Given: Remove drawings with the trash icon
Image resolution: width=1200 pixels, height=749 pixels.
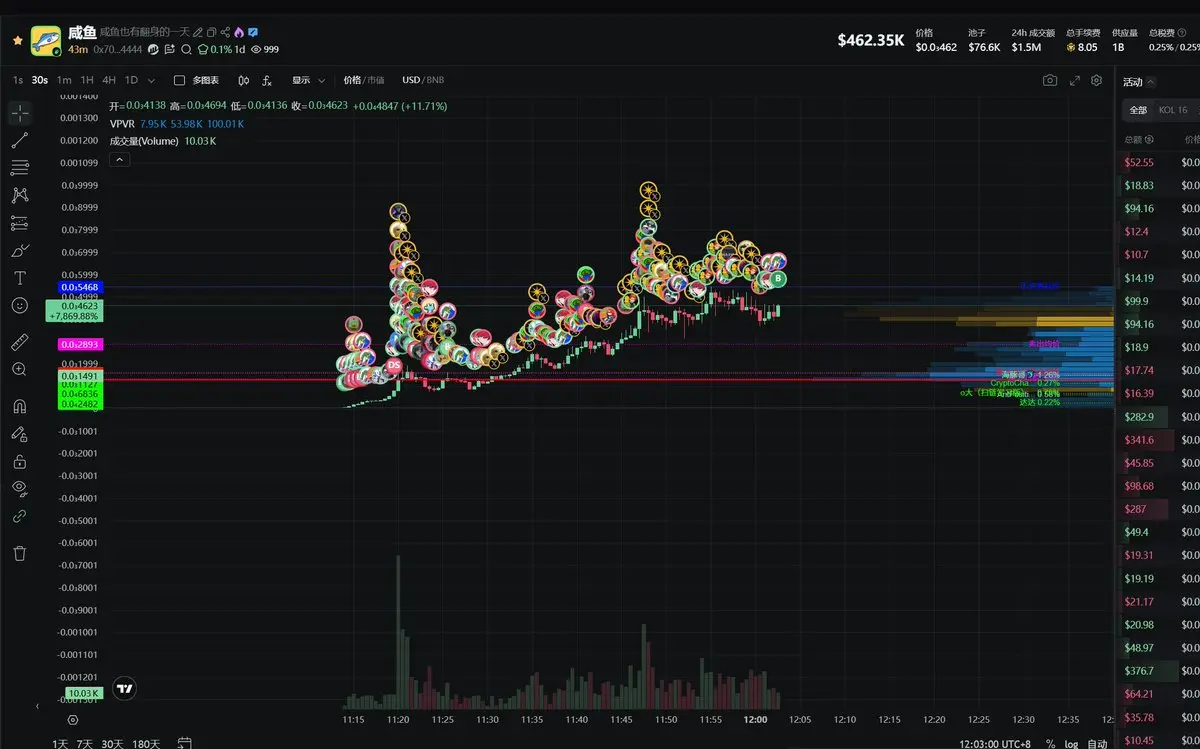Looking at the screenshot, I should (x=20, y=553).
